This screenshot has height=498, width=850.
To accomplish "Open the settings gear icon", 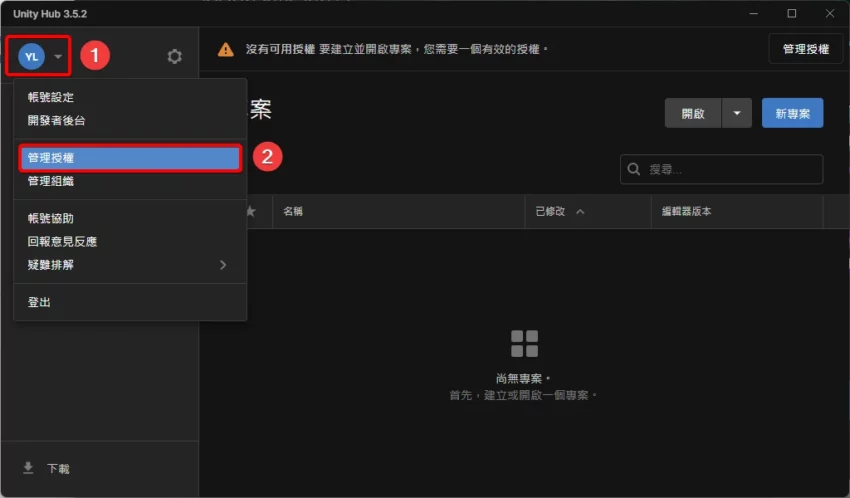I will tap(174, 57).
